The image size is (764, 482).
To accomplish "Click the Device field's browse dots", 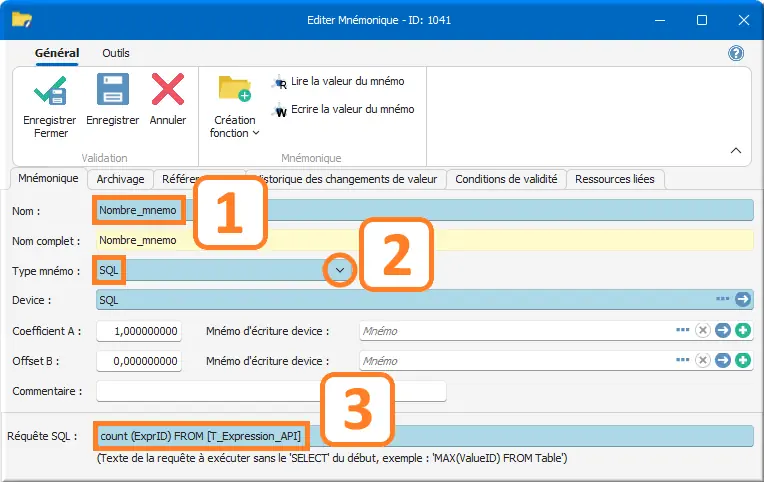I will (723, 299).
